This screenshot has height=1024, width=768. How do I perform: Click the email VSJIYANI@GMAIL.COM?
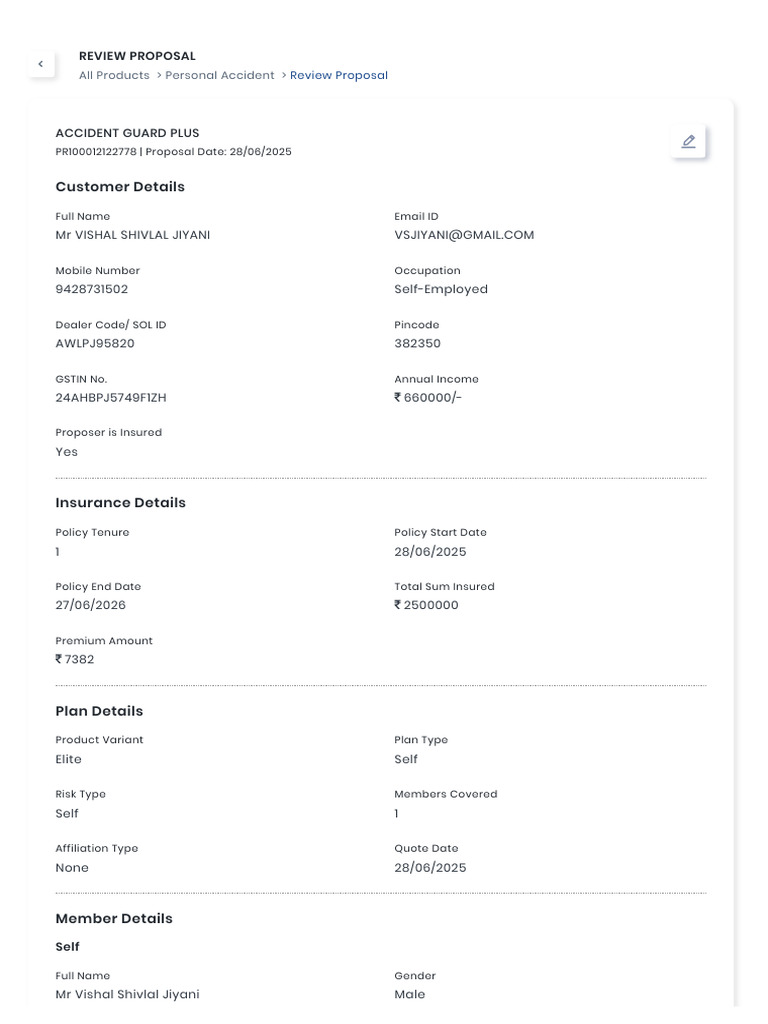(x=464, y=235)
